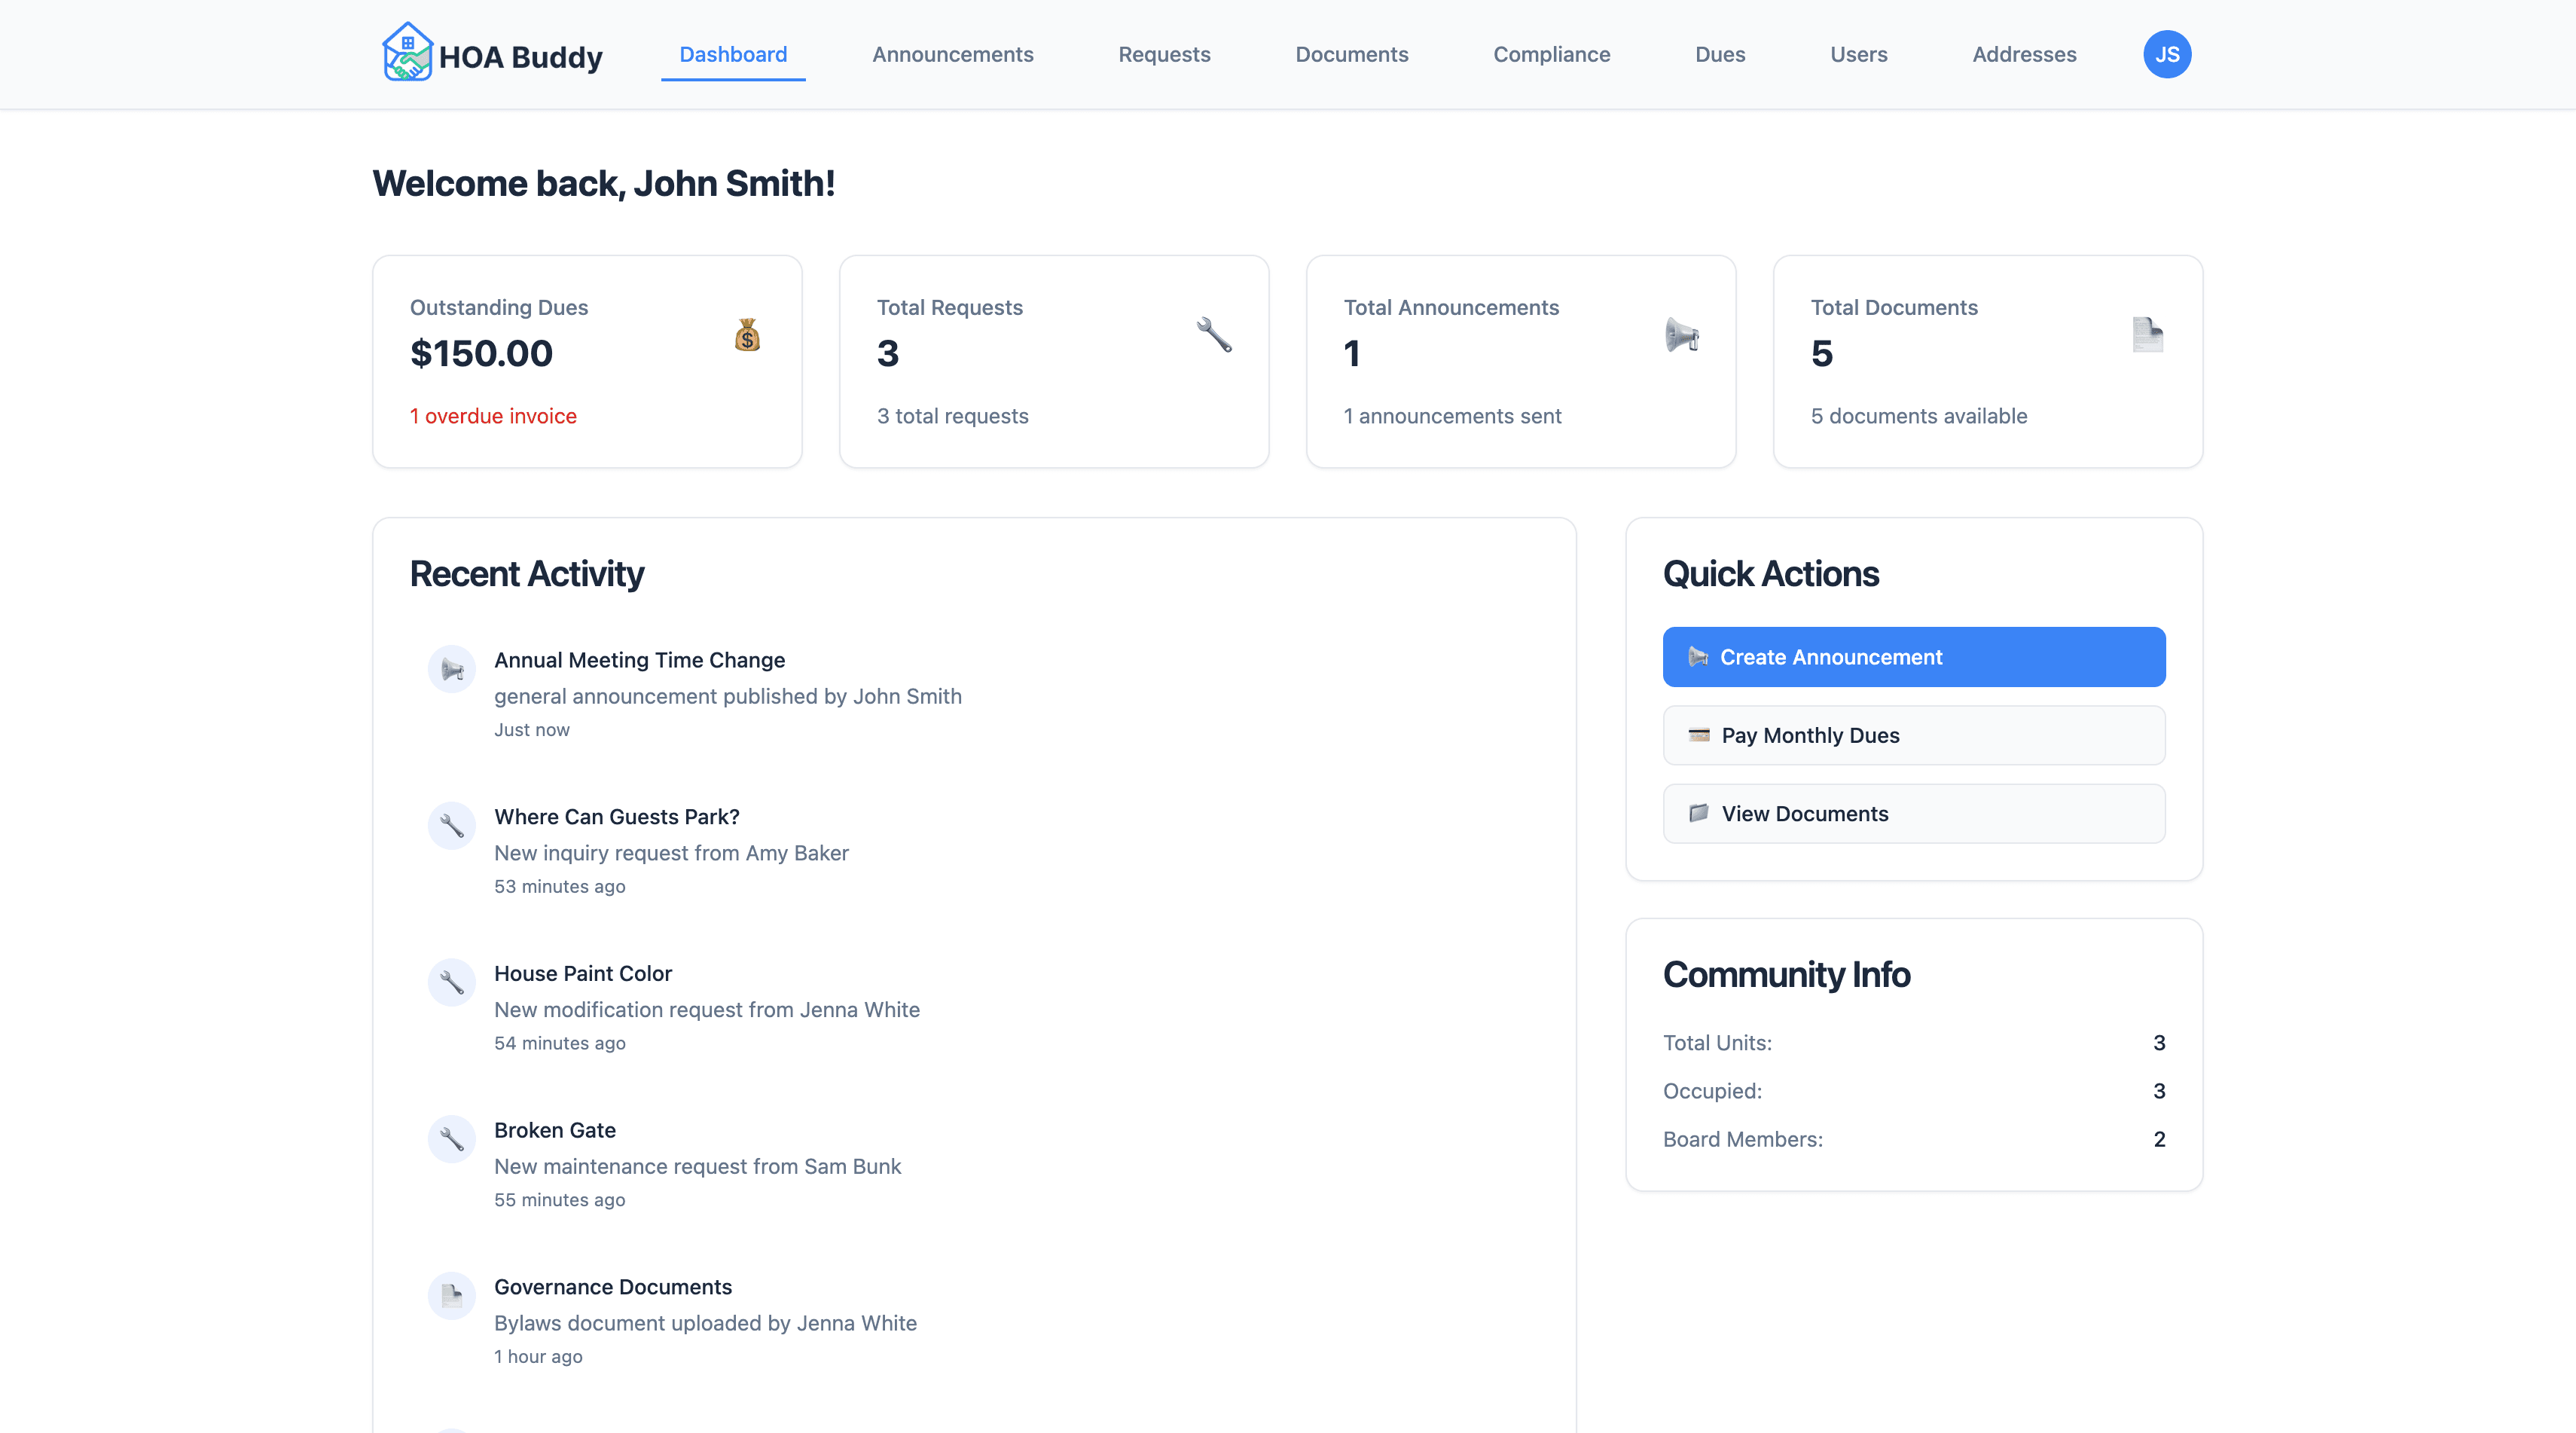Click wrench icon beside Where Can Guests Park?
Screen dimensions: 2576x1433
(452, 826)
